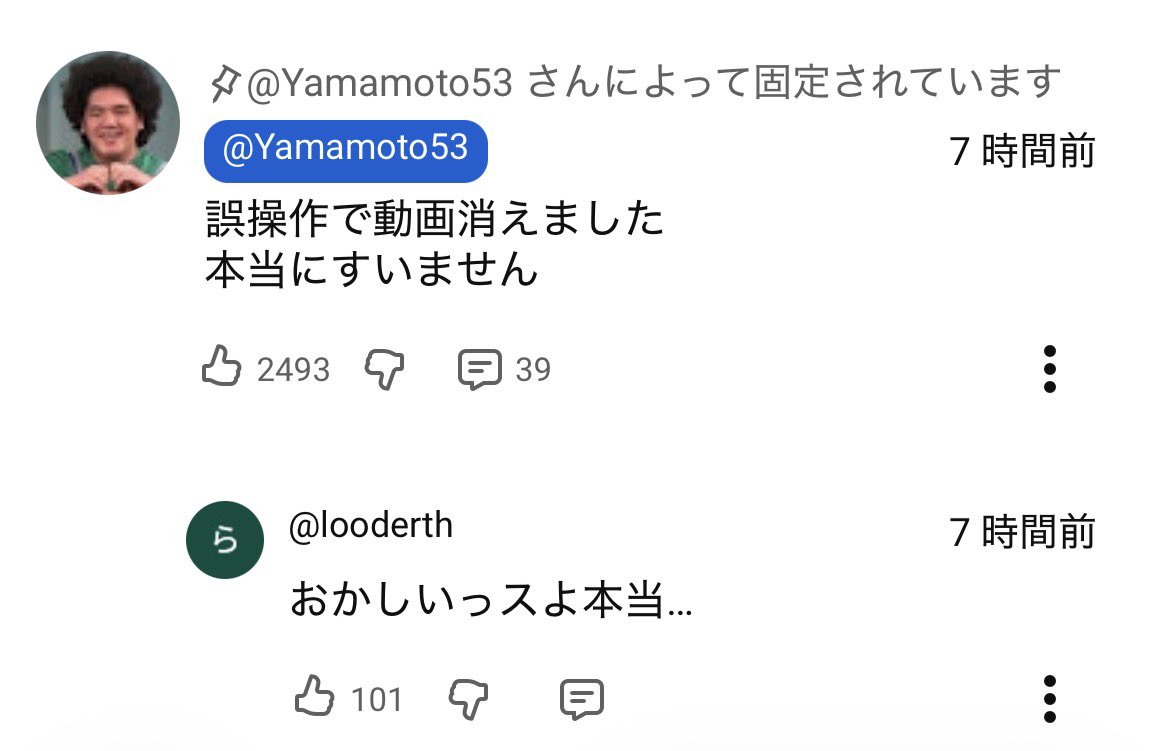Open the options menu for the pinned comment

click(1049, 368)
